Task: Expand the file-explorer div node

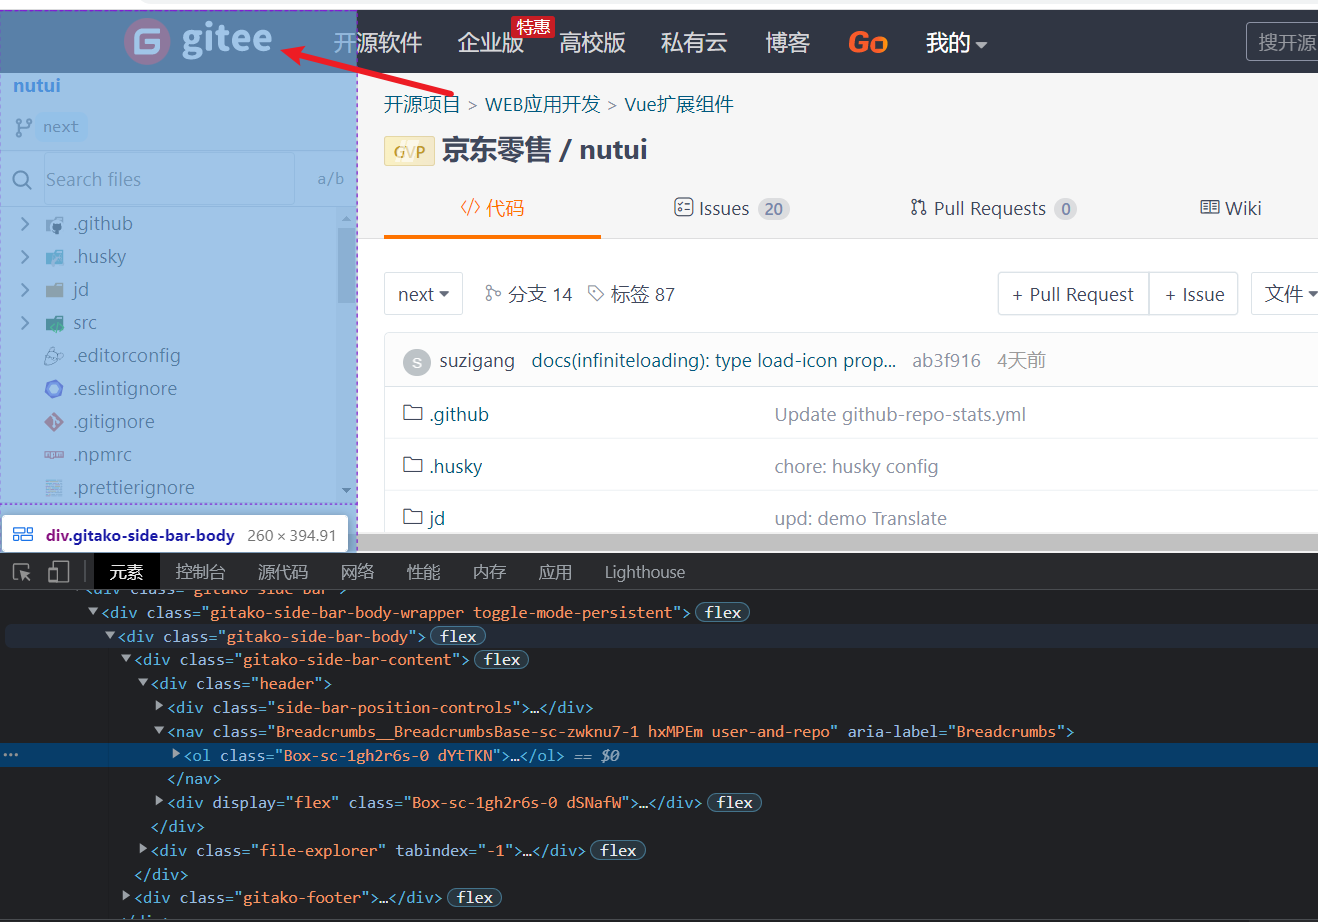Action: pos(144,850)
